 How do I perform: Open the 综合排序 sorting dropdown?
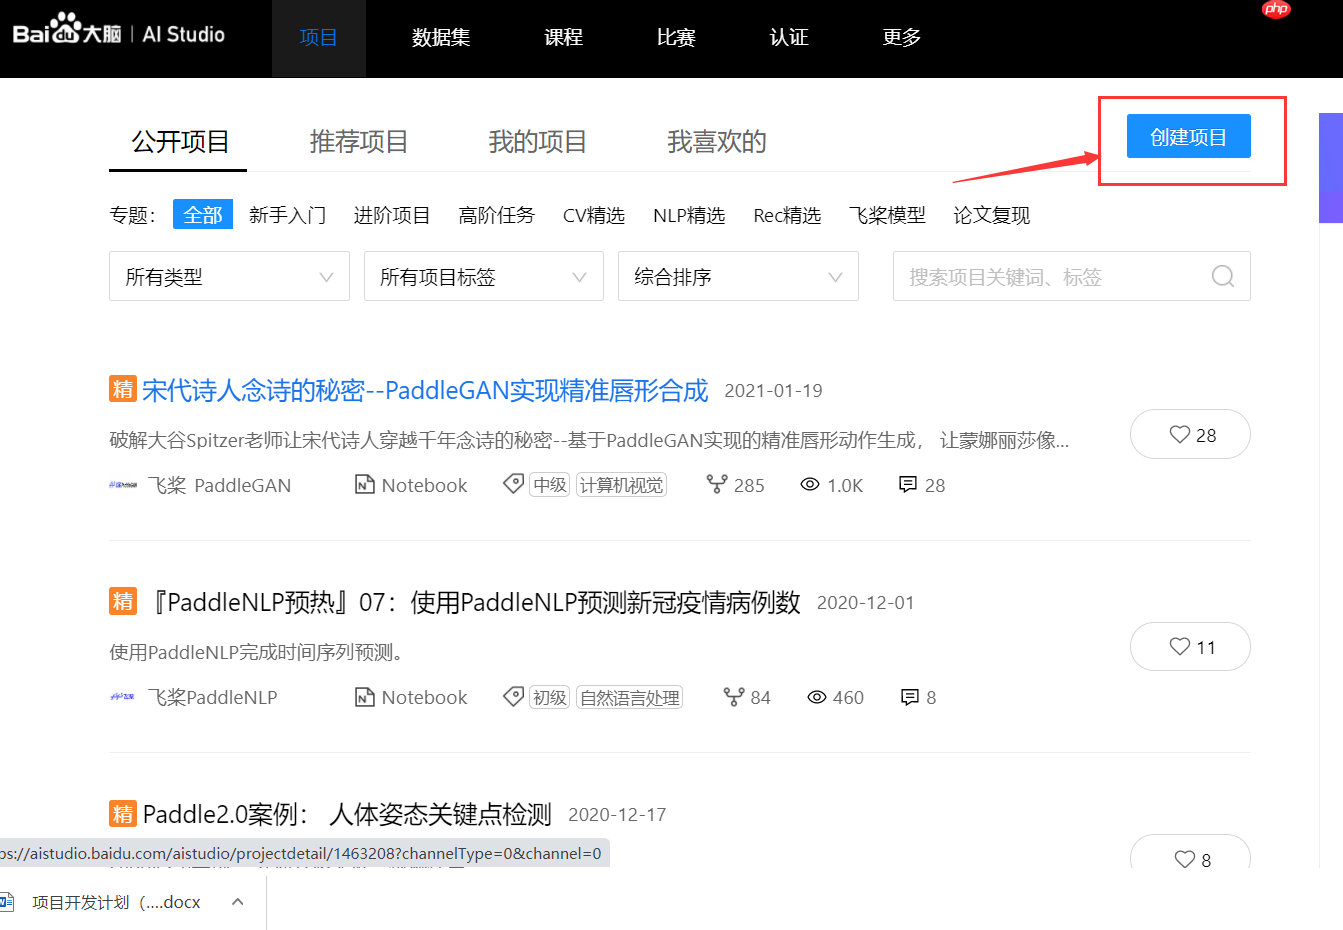[x=738, y=276]
